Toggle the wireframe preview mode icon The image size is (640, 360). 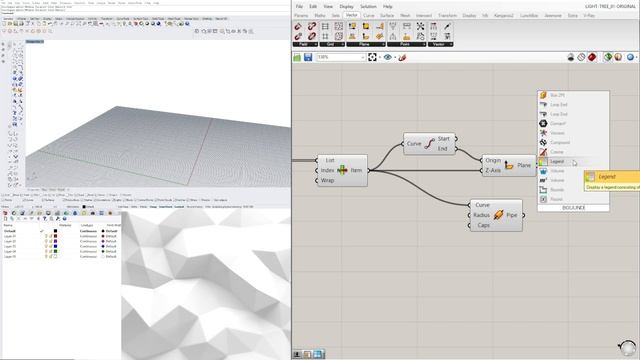pos(582,57)
